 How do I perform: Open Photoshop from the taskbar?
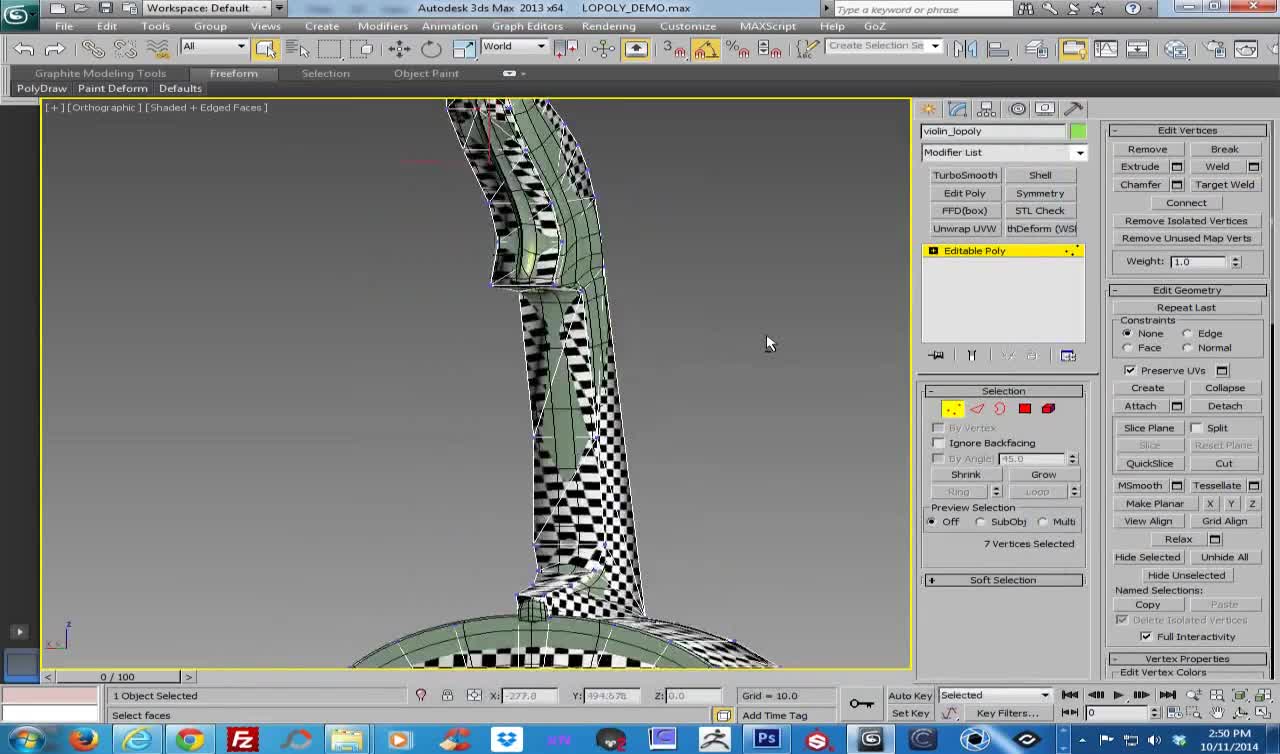point(767,740)
